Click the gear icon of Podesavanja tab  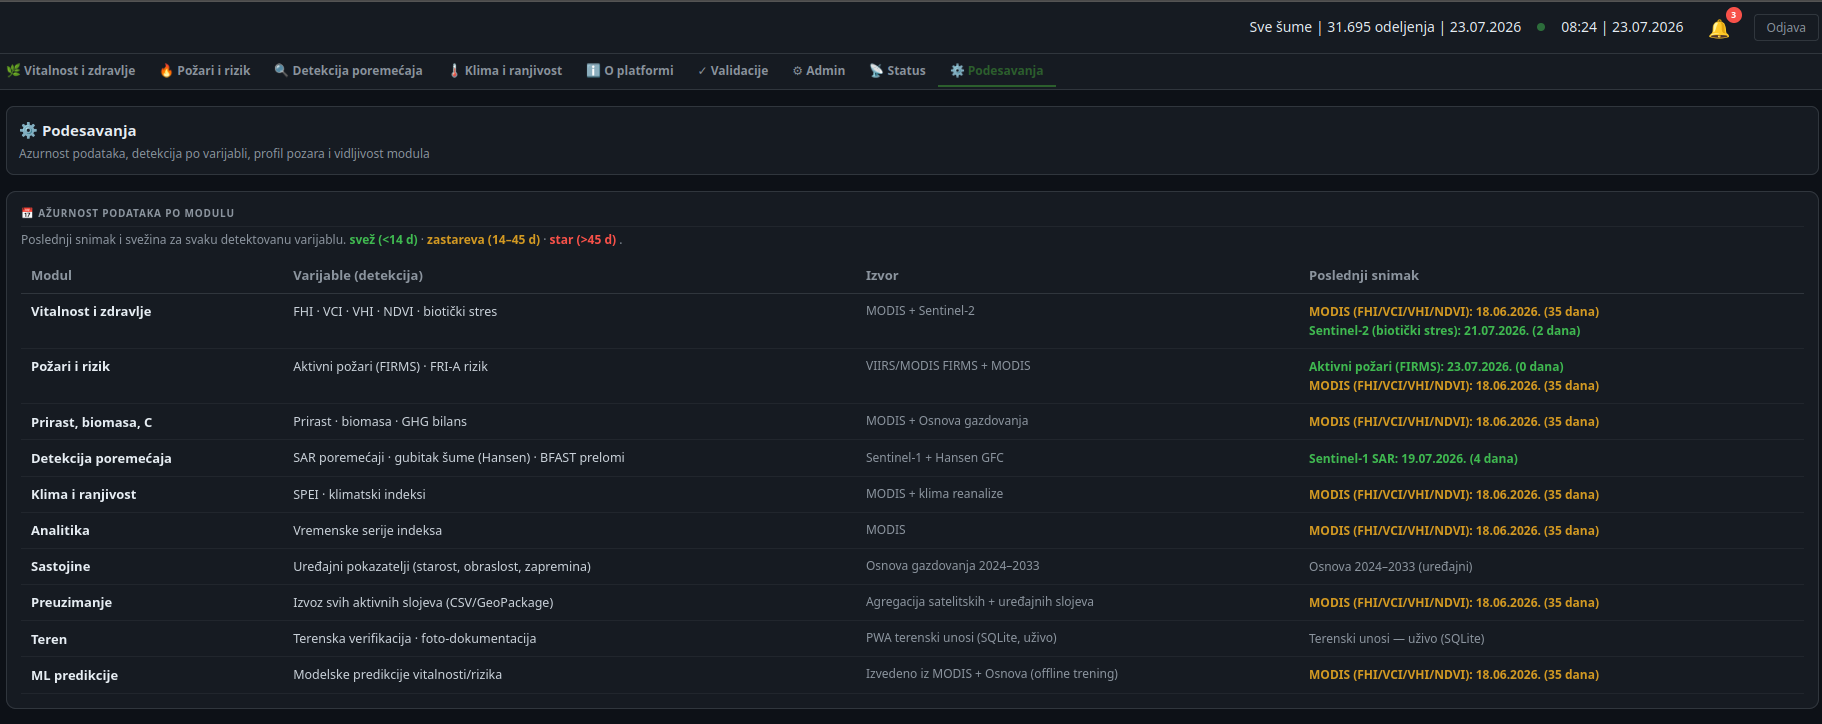tap(957, 70)
